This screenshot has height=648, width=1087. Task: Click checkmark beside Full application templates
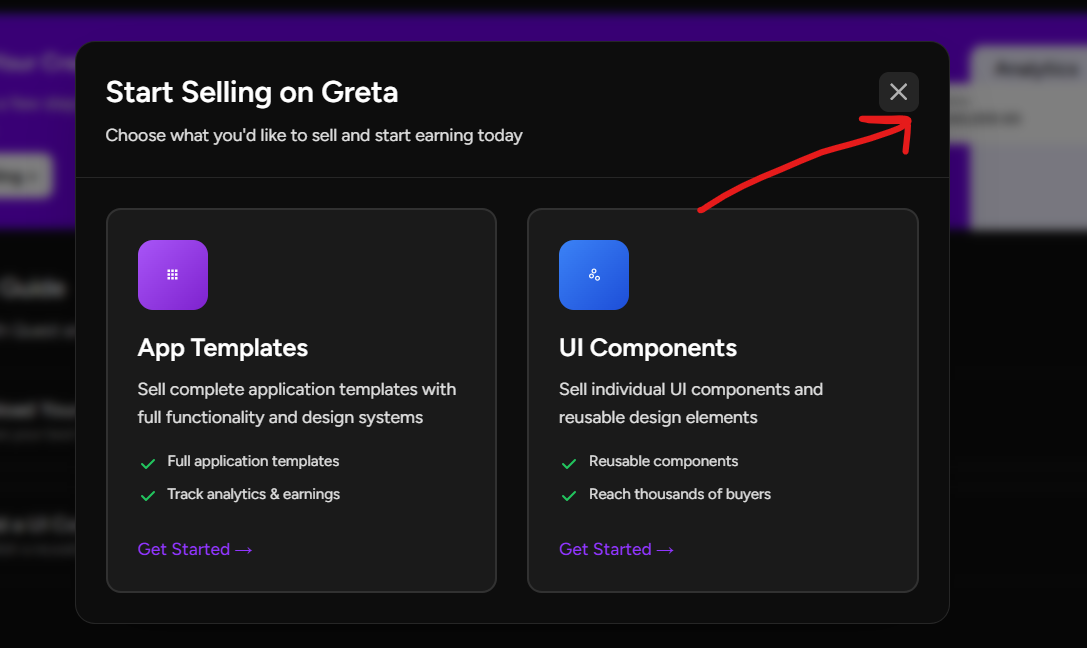148,464
